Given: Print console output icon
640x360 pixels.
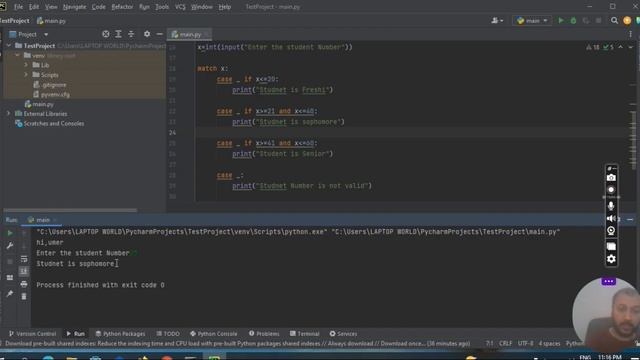Looking at the screenshot, I should (x=24, y=284).
